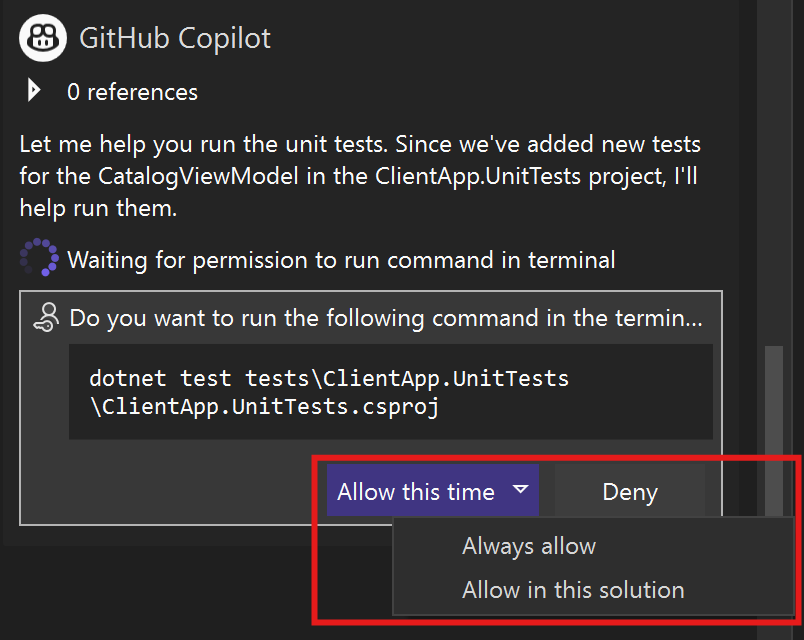
Task: Click ClientApp.UnitTests project in the message text
Action: pos(482,176)
